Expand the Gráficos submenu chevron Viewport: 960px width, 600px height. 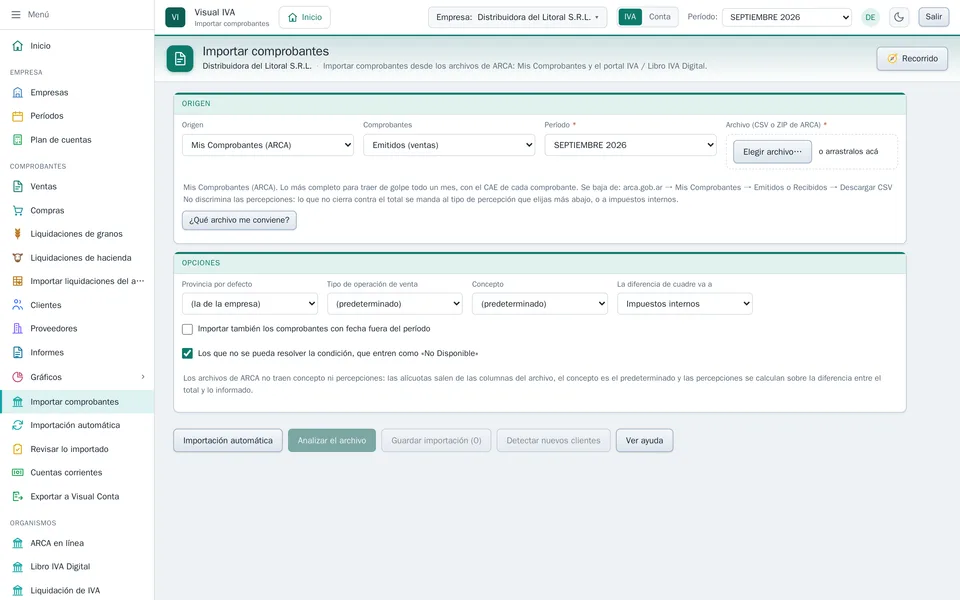click(143, 377)
